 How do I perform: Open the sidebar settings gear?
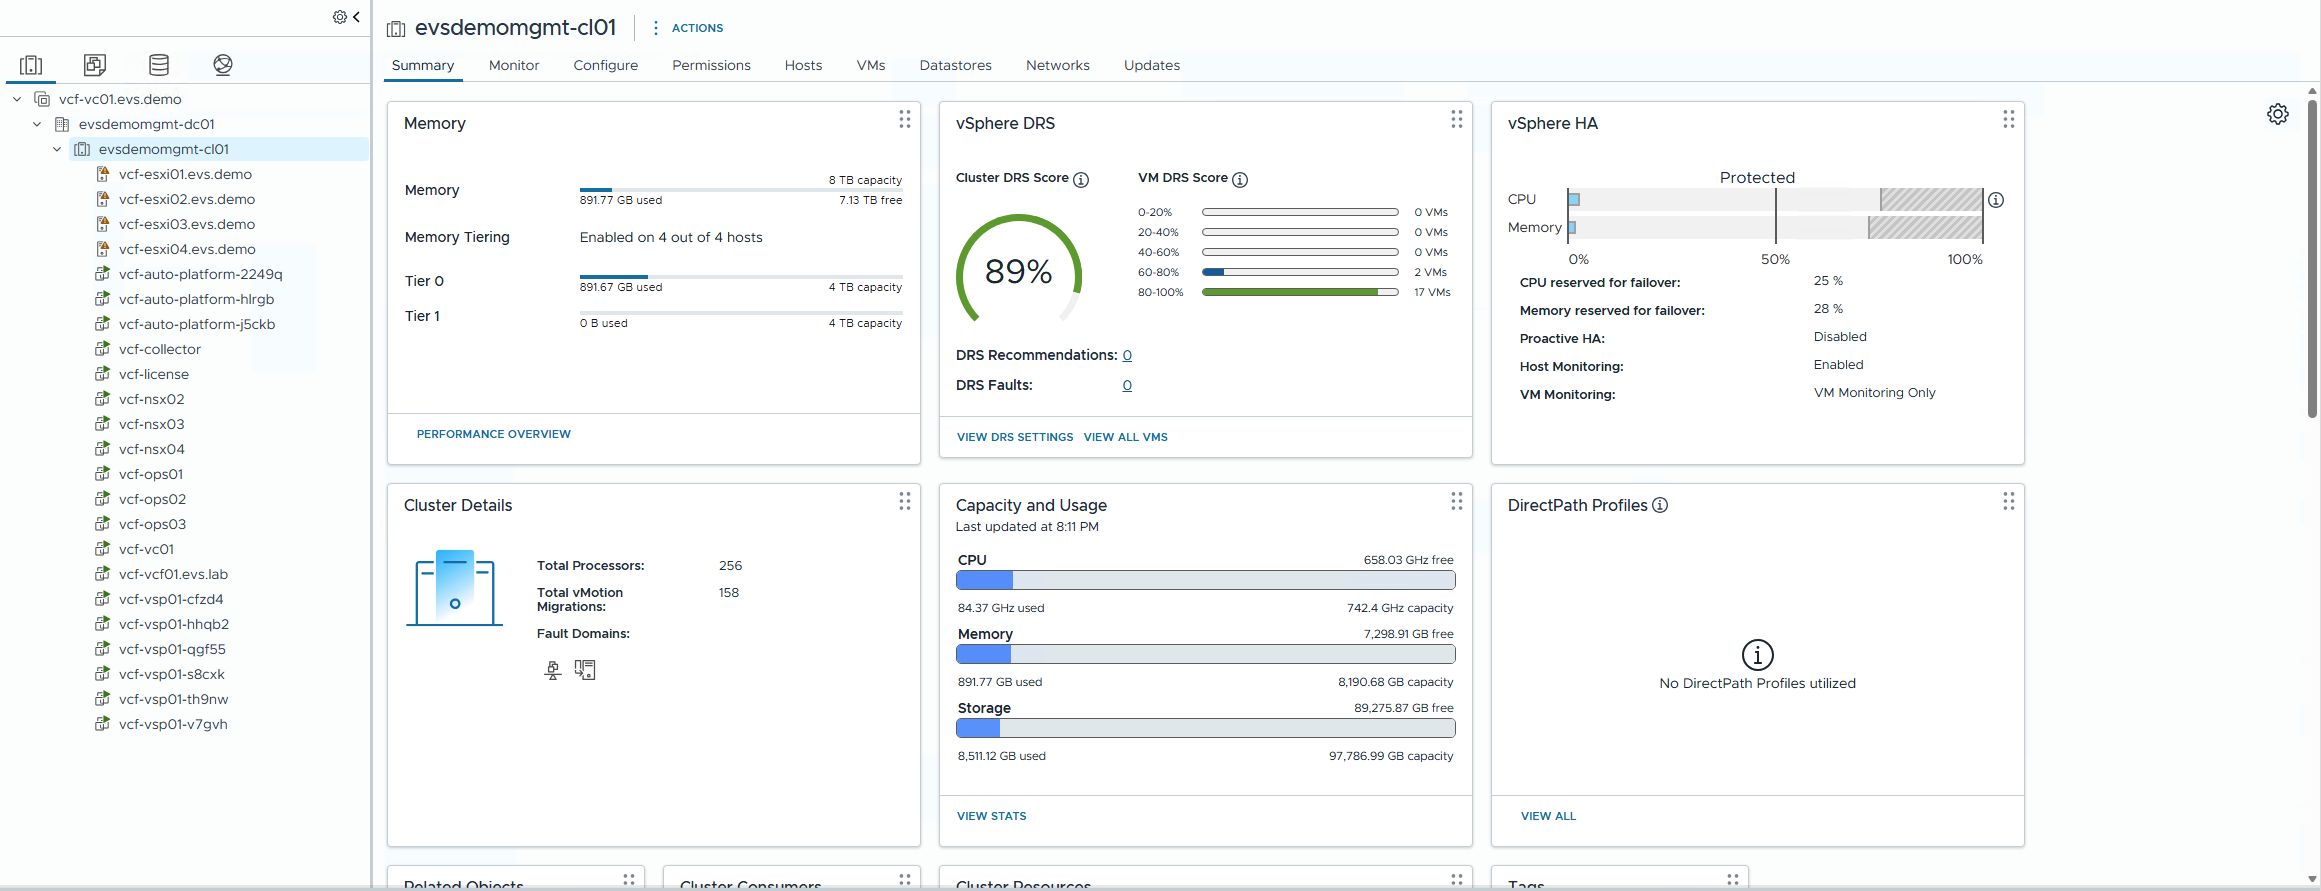pyautogui.click(x=340, y=17)
